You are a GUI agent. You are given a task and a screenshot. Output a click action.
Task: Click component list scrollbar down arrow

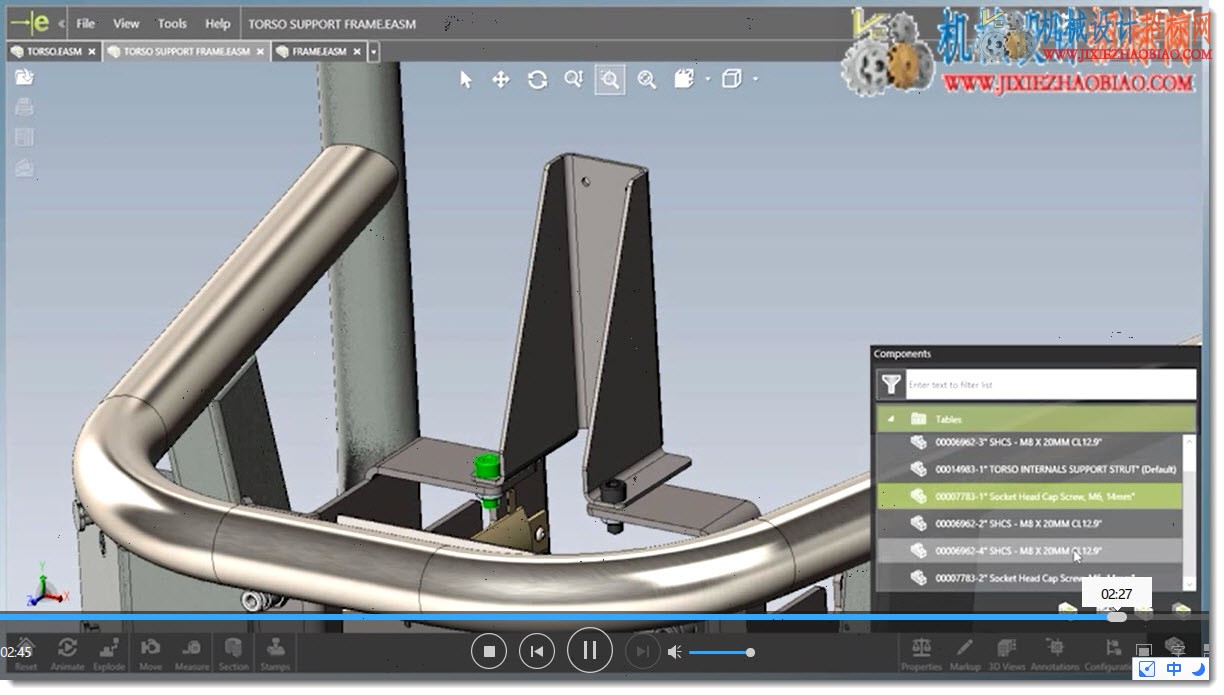click(1189, 583)
